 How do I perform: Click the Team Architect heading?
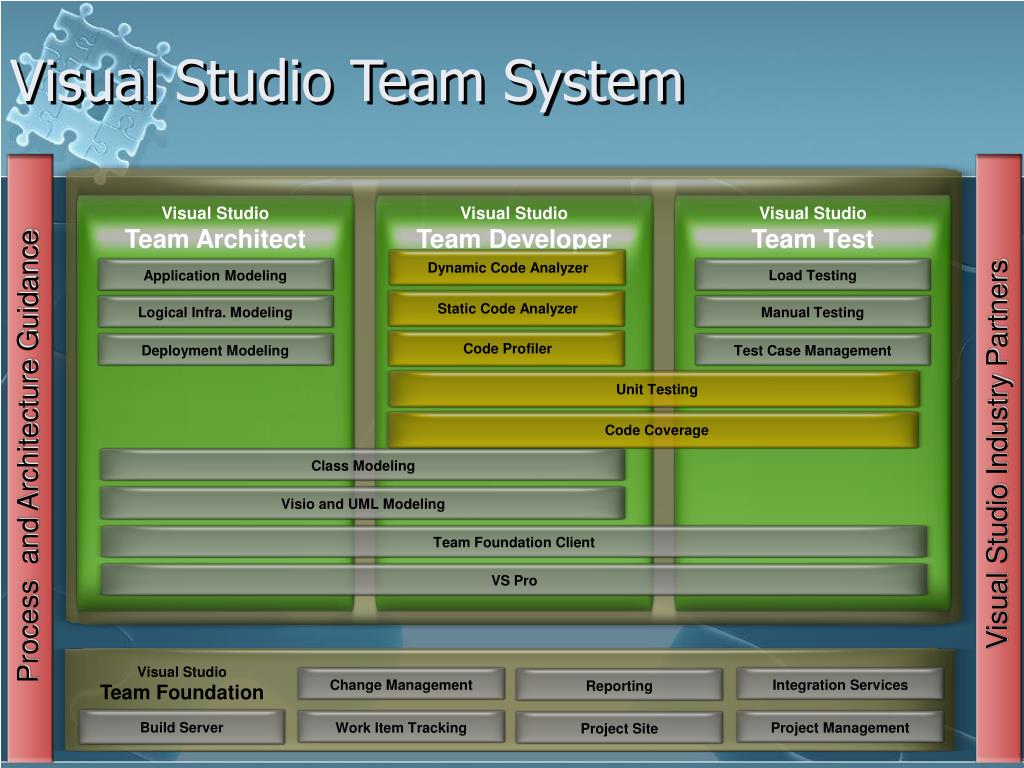point(216,239)
